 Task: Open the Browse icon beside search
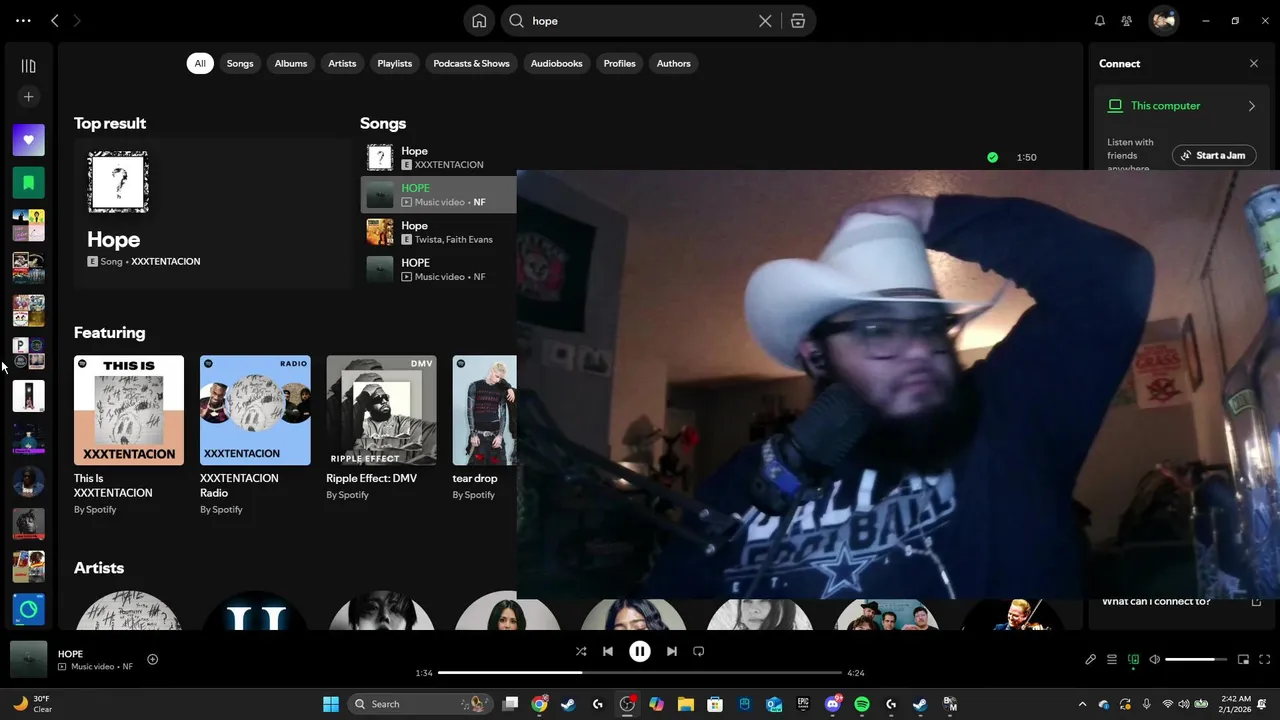pyautogui.click(x=798, y=21)
